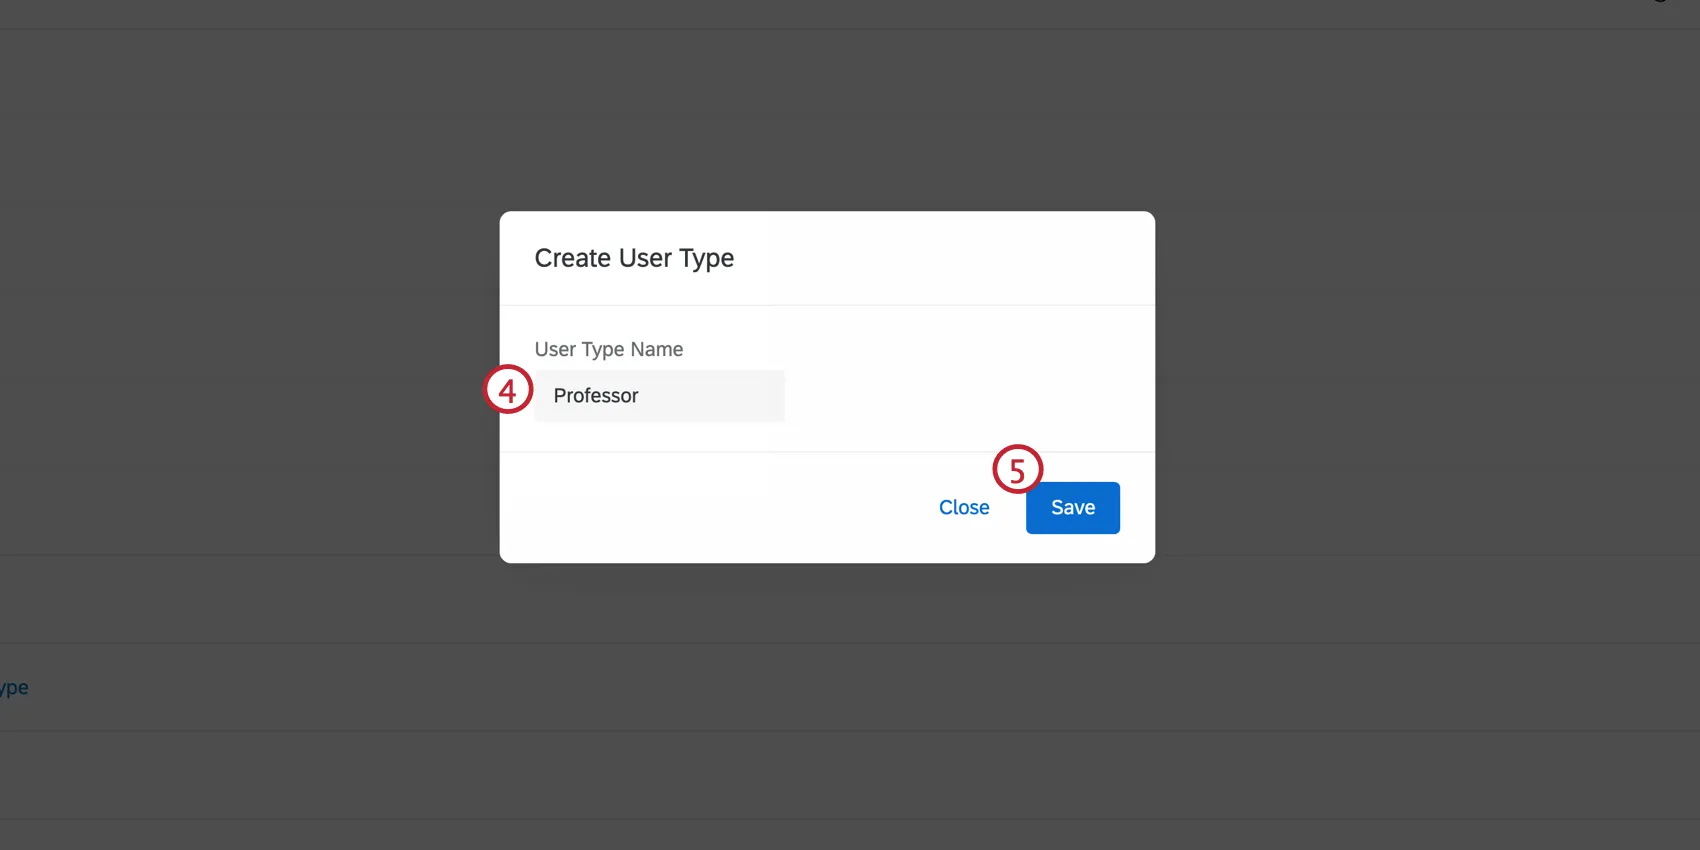This screenshot has height=850, width=1700.
Task: Close the Create User Type dialog
Action: [x=963, y=508]
